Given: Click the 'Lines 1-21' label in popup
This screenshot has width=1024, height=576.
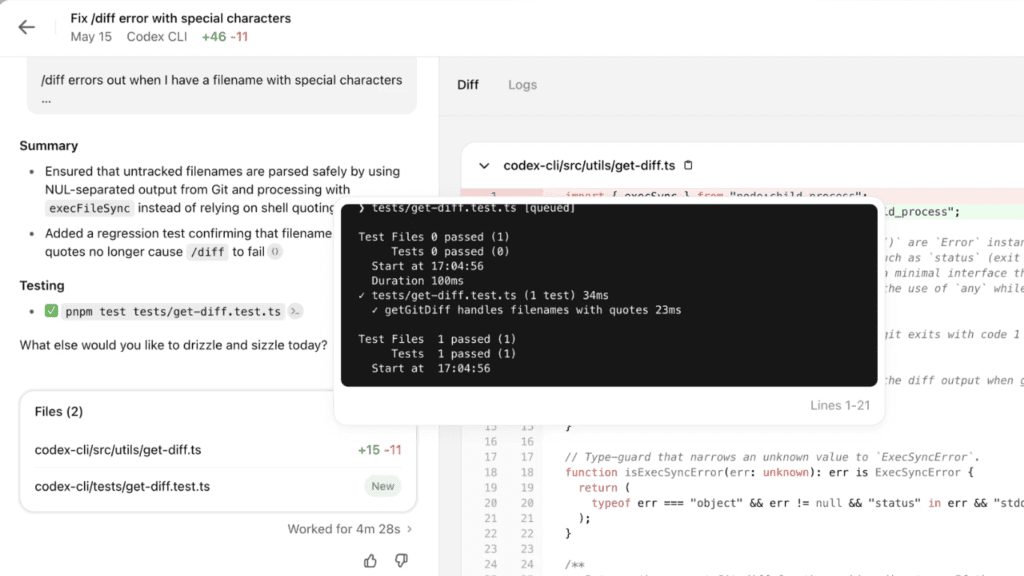Looking at the screenshot, I should tap(840, 406).
